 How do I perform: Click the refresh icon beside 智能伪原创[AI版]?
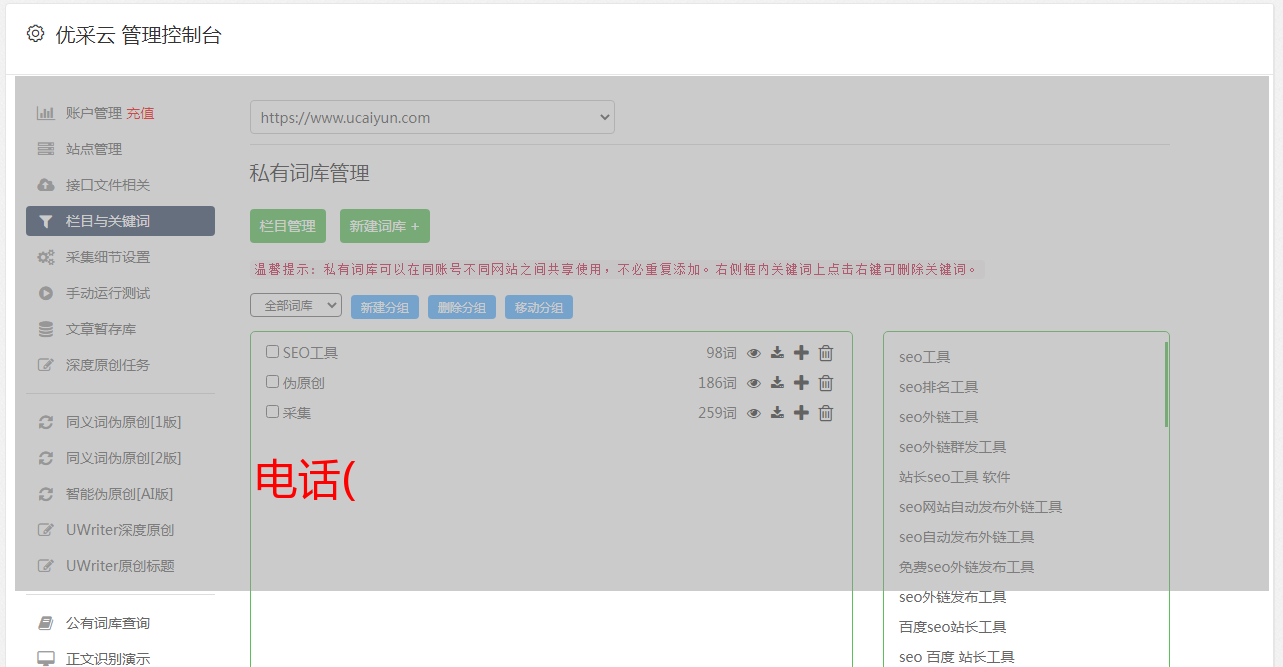46,494
